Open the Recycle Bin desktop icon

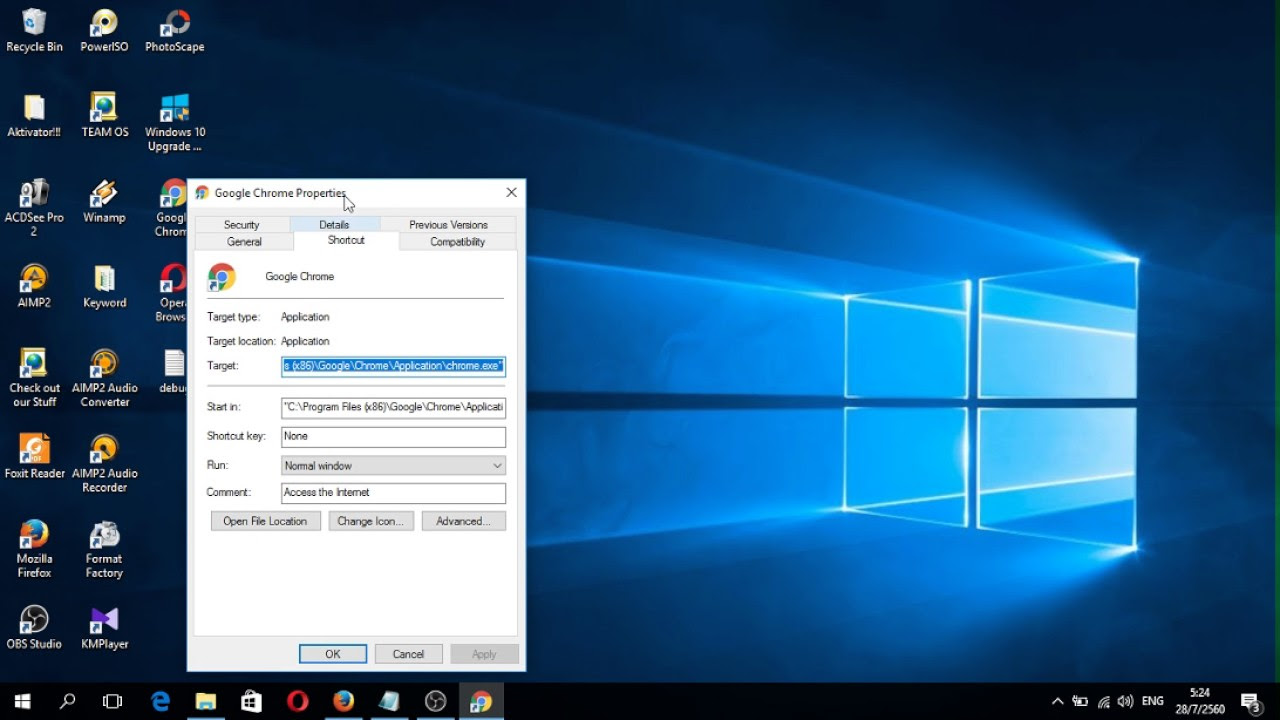(34, 31)
